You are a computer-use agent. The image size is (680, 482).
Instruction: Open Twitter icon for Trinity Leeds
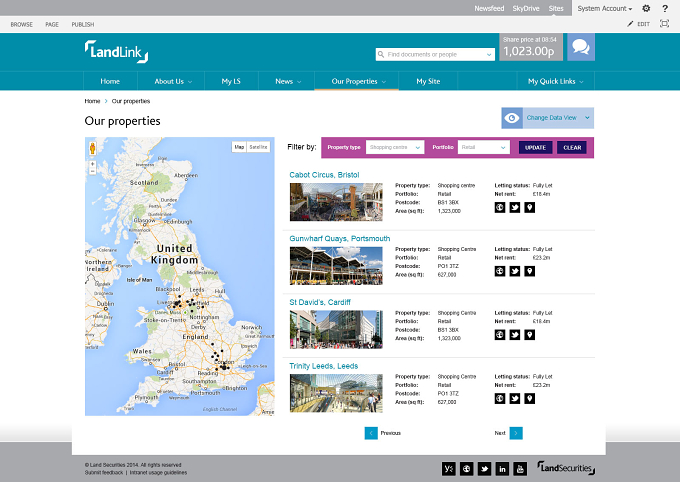514,399
